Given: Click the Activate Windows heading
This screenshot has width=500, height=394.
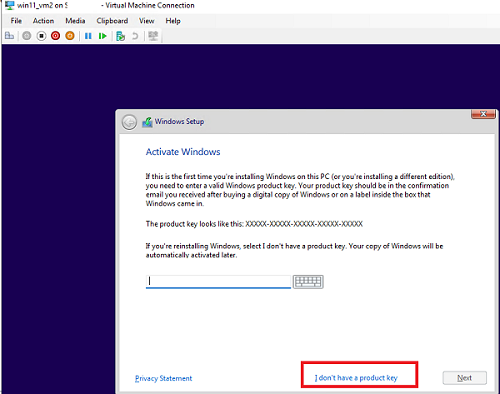Looking at the screenshot, I should [x=183, y=152].
